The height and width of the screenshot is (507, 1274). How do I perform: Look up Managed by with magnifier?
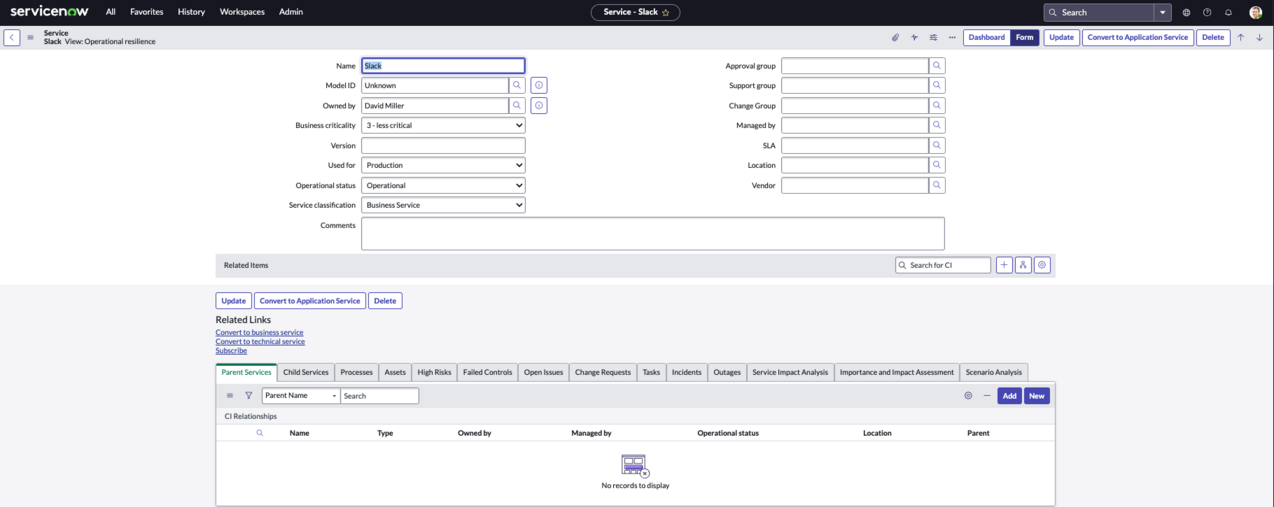(x=937, y=125)
